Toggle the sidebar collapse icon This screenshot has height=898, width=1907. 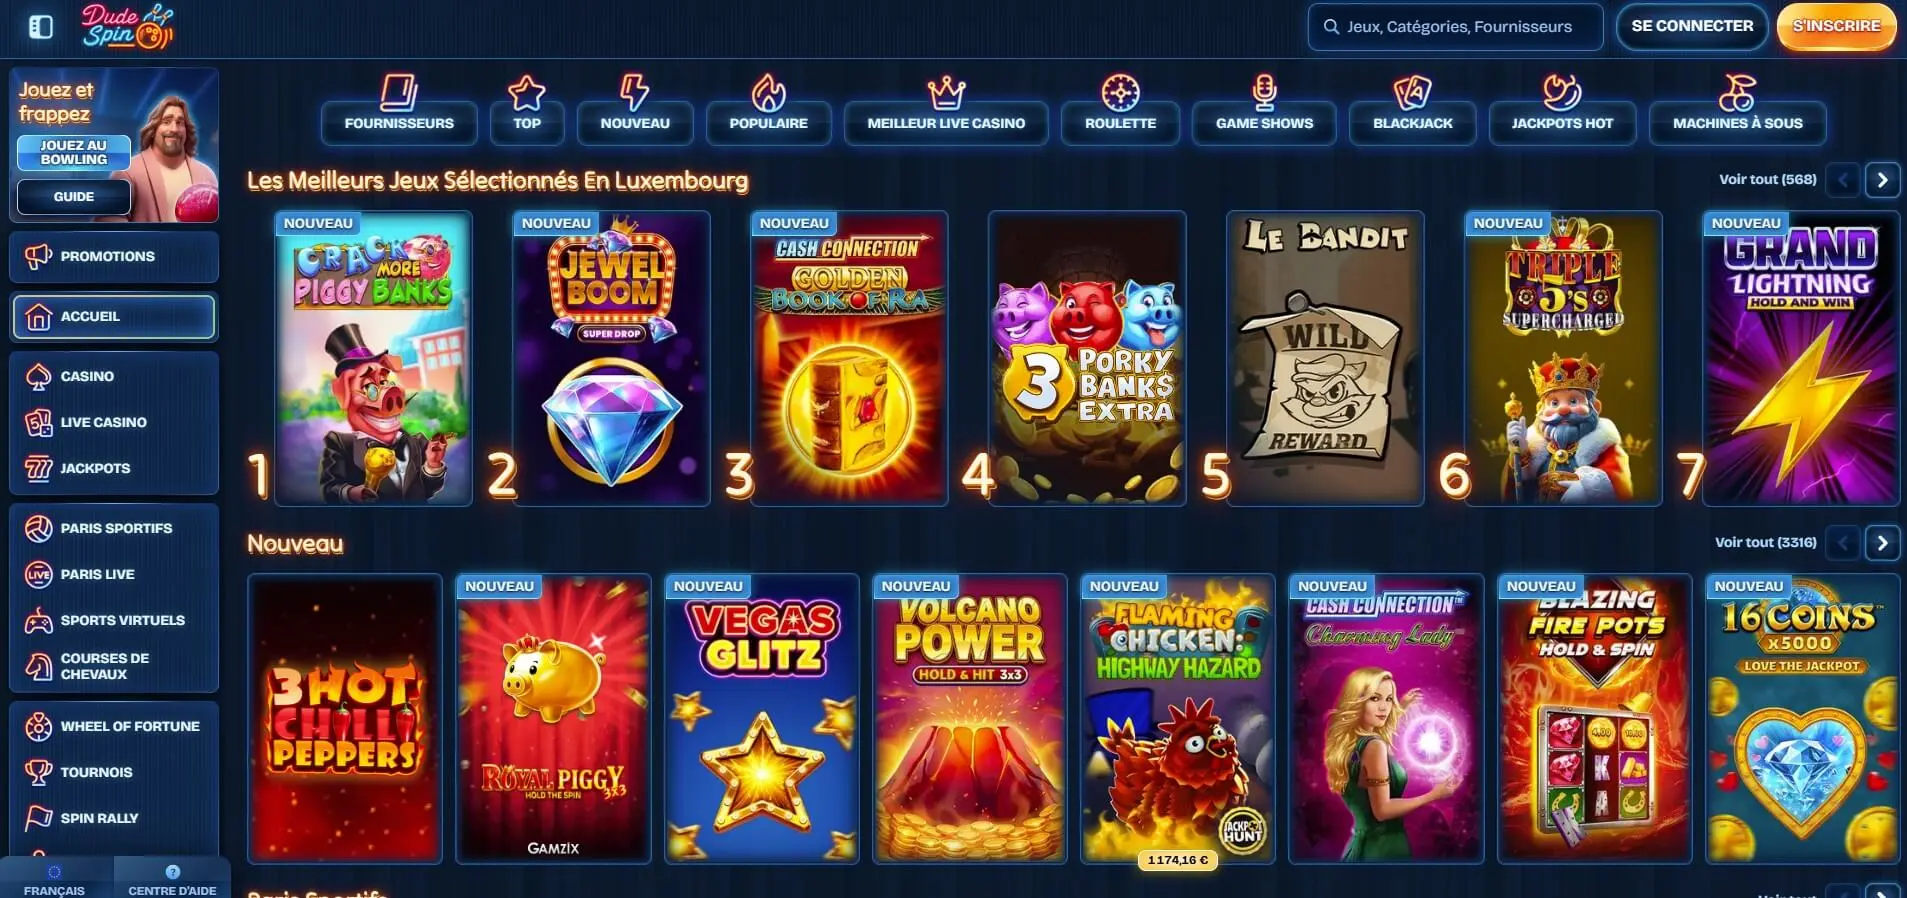coord(41,27)
